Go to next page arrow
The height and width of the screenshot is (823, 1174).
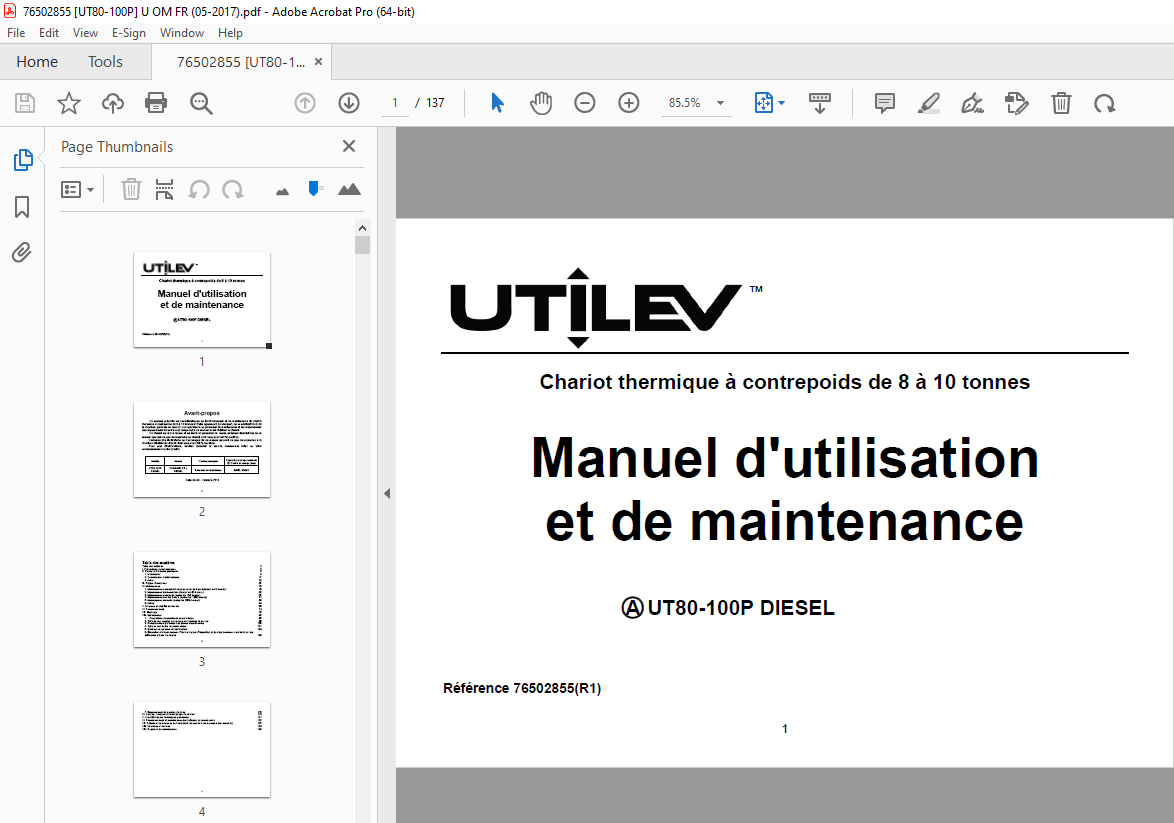point(349,103)
